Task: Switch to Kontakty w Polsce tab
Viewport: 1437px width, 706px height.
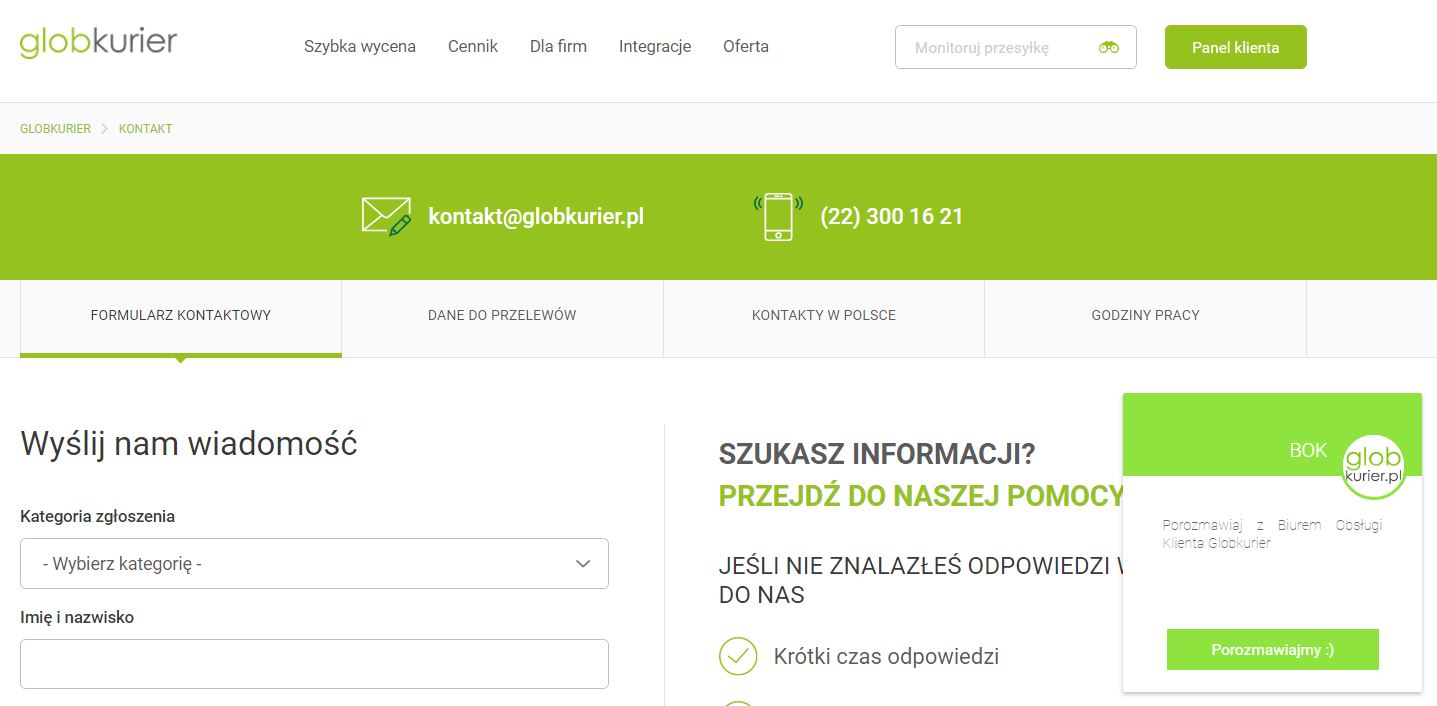Action: point(824,315)
